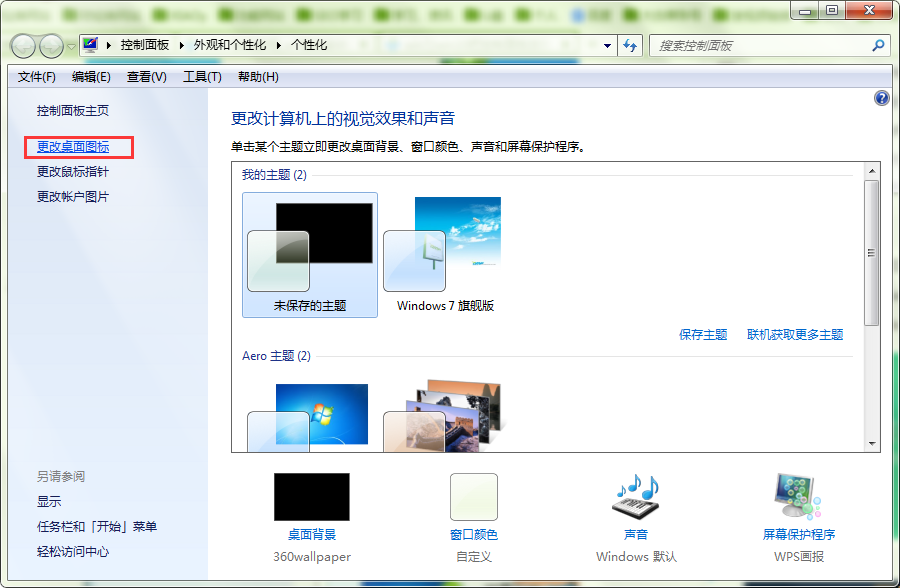Click the 搜索控制面板 search field
The image size is (900, 588).
click(x=760, y=46)
